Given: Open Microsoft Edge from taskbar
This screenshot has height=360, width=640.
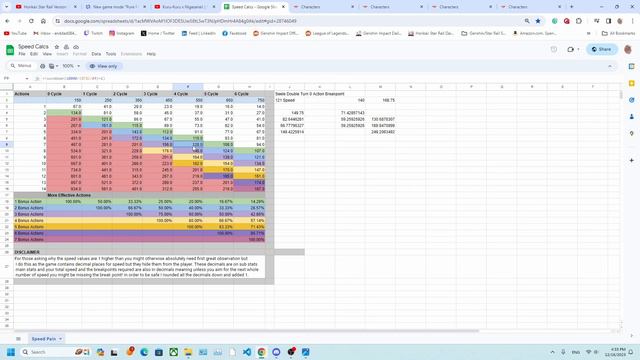Looking at the screenshot, I should coord(144,352).
